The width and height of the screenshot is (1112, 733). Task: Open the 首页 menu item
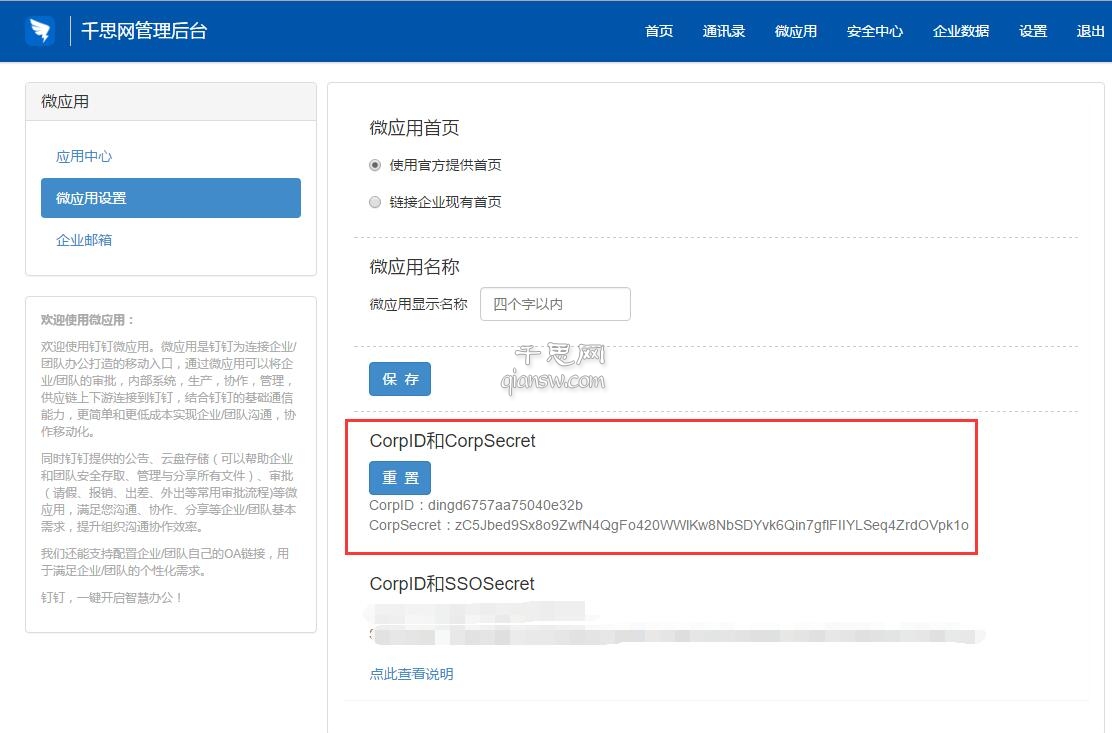click(659, 31)
